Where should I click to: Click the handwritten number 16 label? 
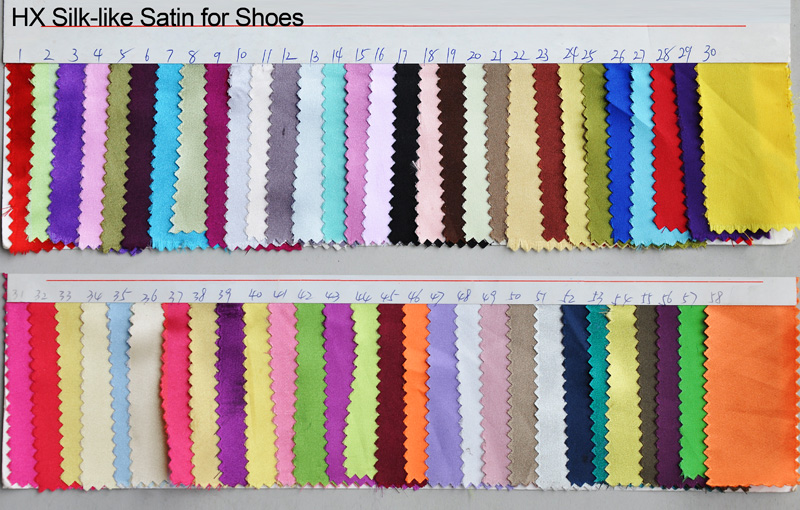(380, 55)
